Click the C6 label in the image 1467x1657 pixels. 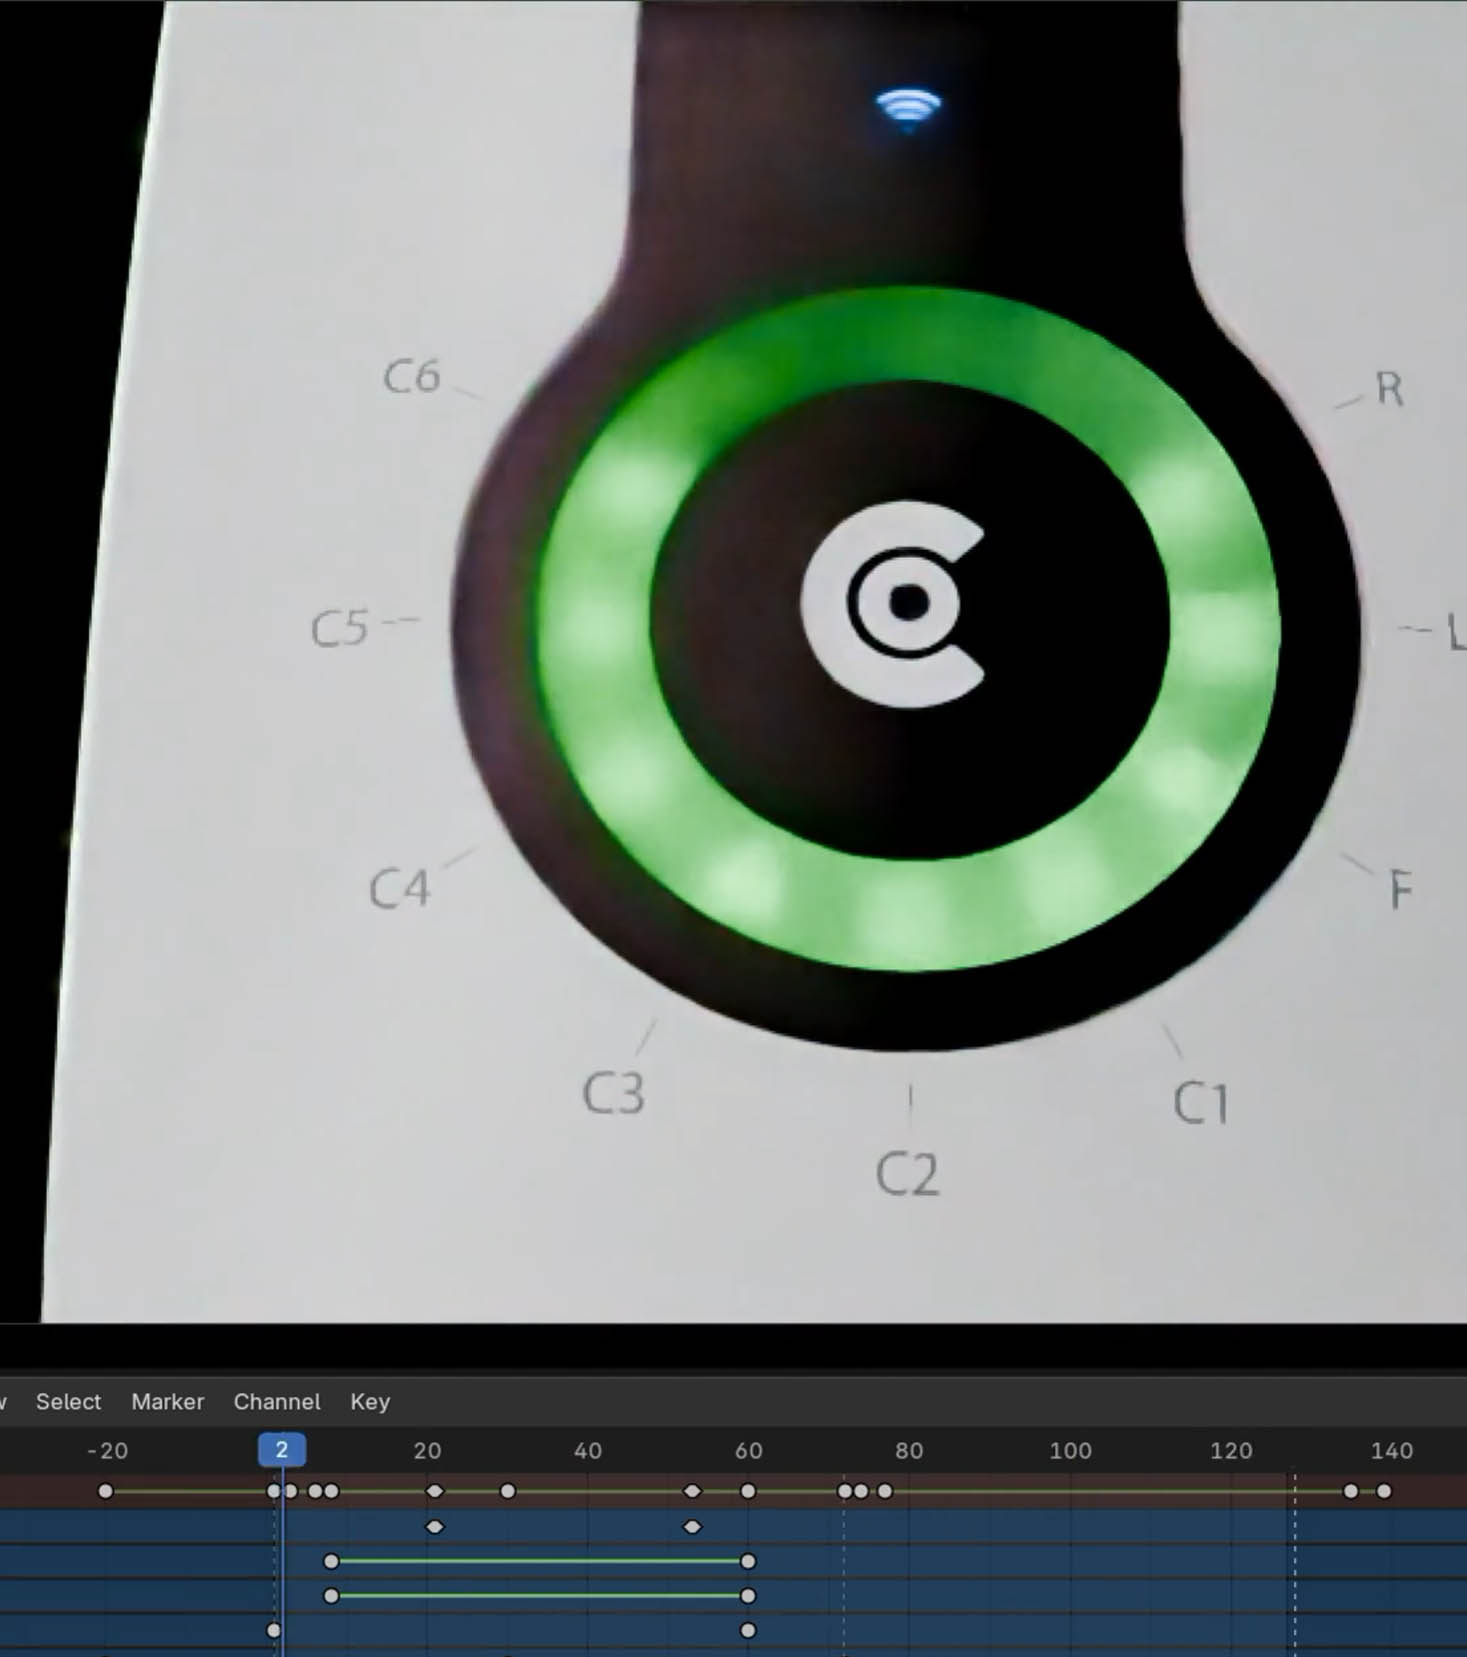tap(412, 376)
